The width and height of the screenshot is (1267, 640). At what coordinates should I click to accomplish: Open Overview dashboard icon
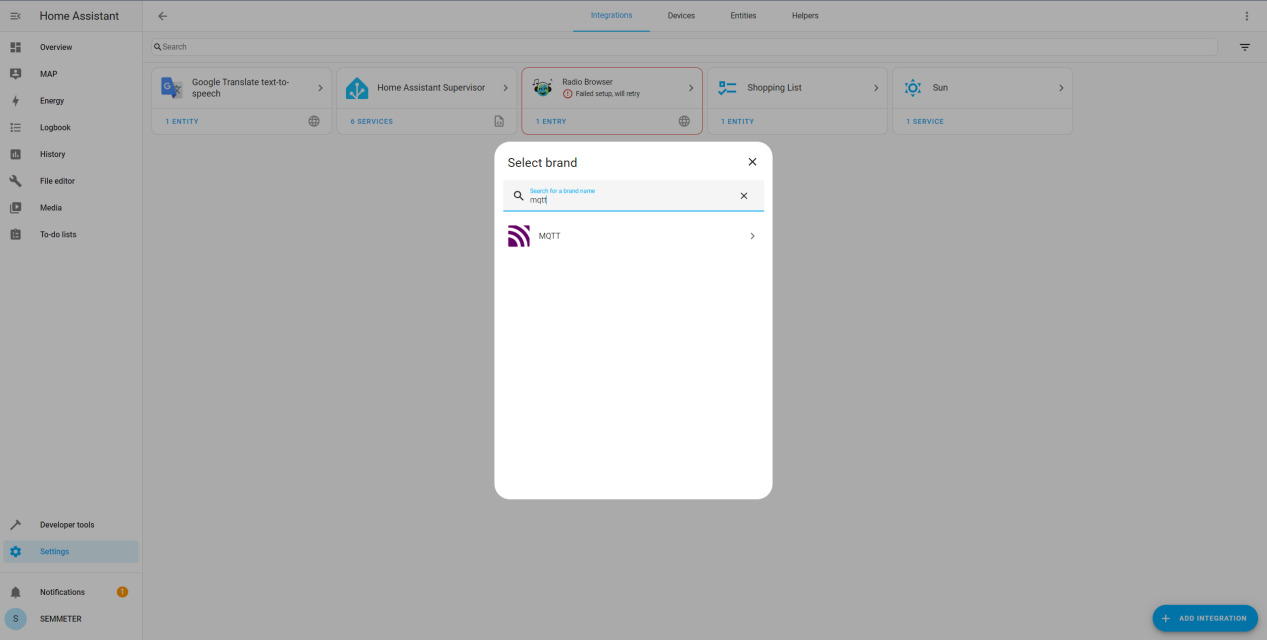point(15,47)
